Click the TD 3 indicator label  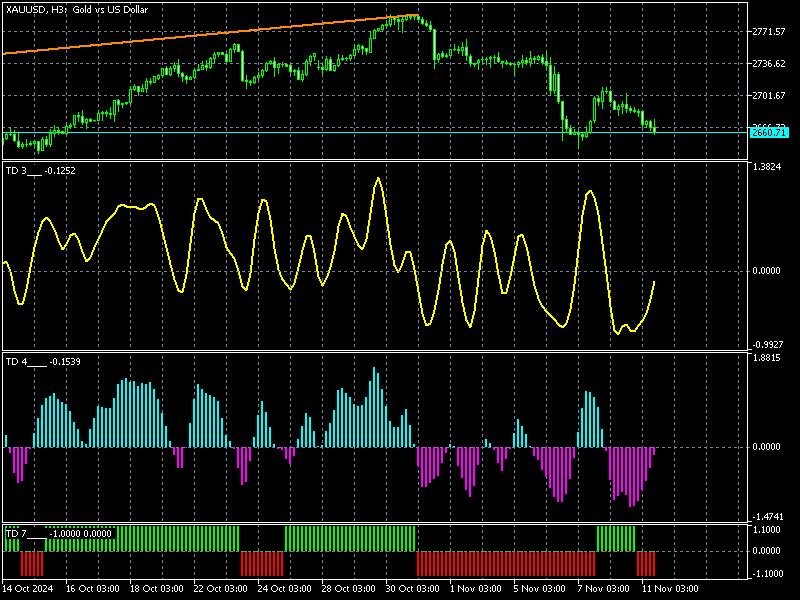(40, 171)
